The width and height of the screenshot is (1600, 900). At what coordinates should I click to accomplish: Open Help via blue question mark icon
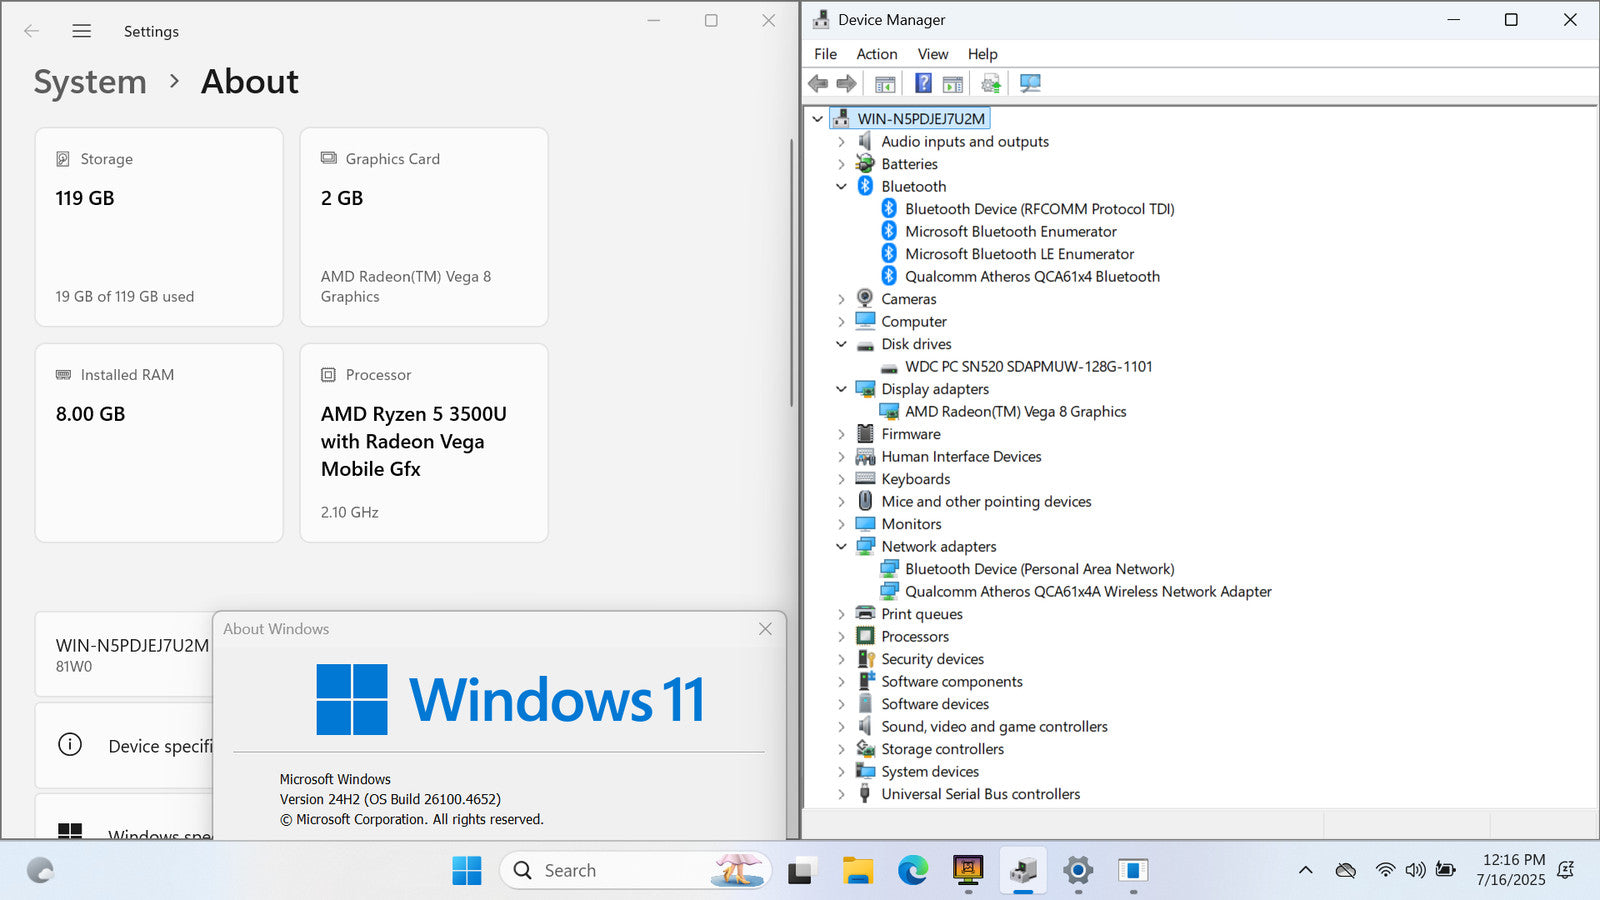click(x=923, y=83)
